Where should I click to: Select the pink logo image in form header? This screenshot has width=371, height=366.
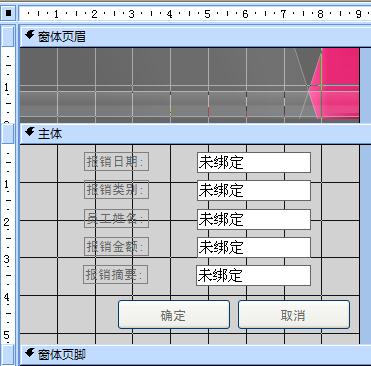333,85
